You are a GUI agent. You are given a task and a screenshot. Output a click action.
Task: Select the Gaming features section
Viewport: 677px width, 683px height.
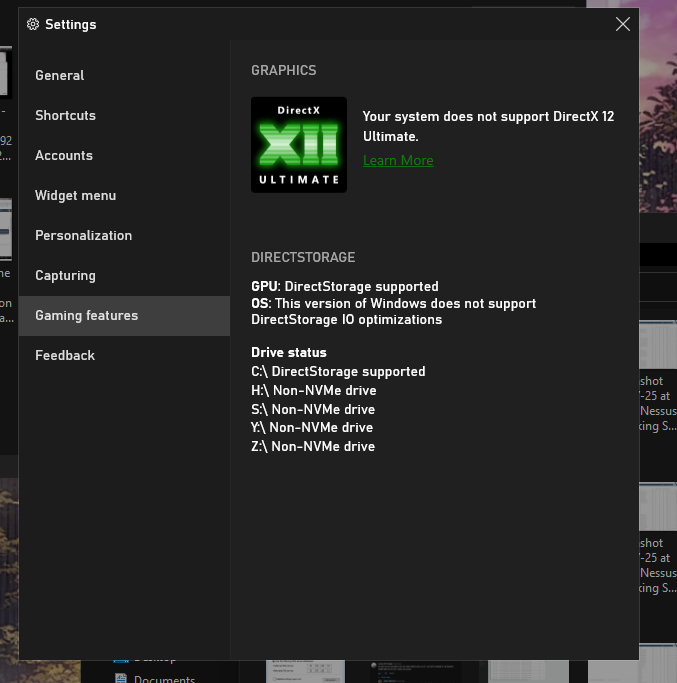tap(124, 316)
